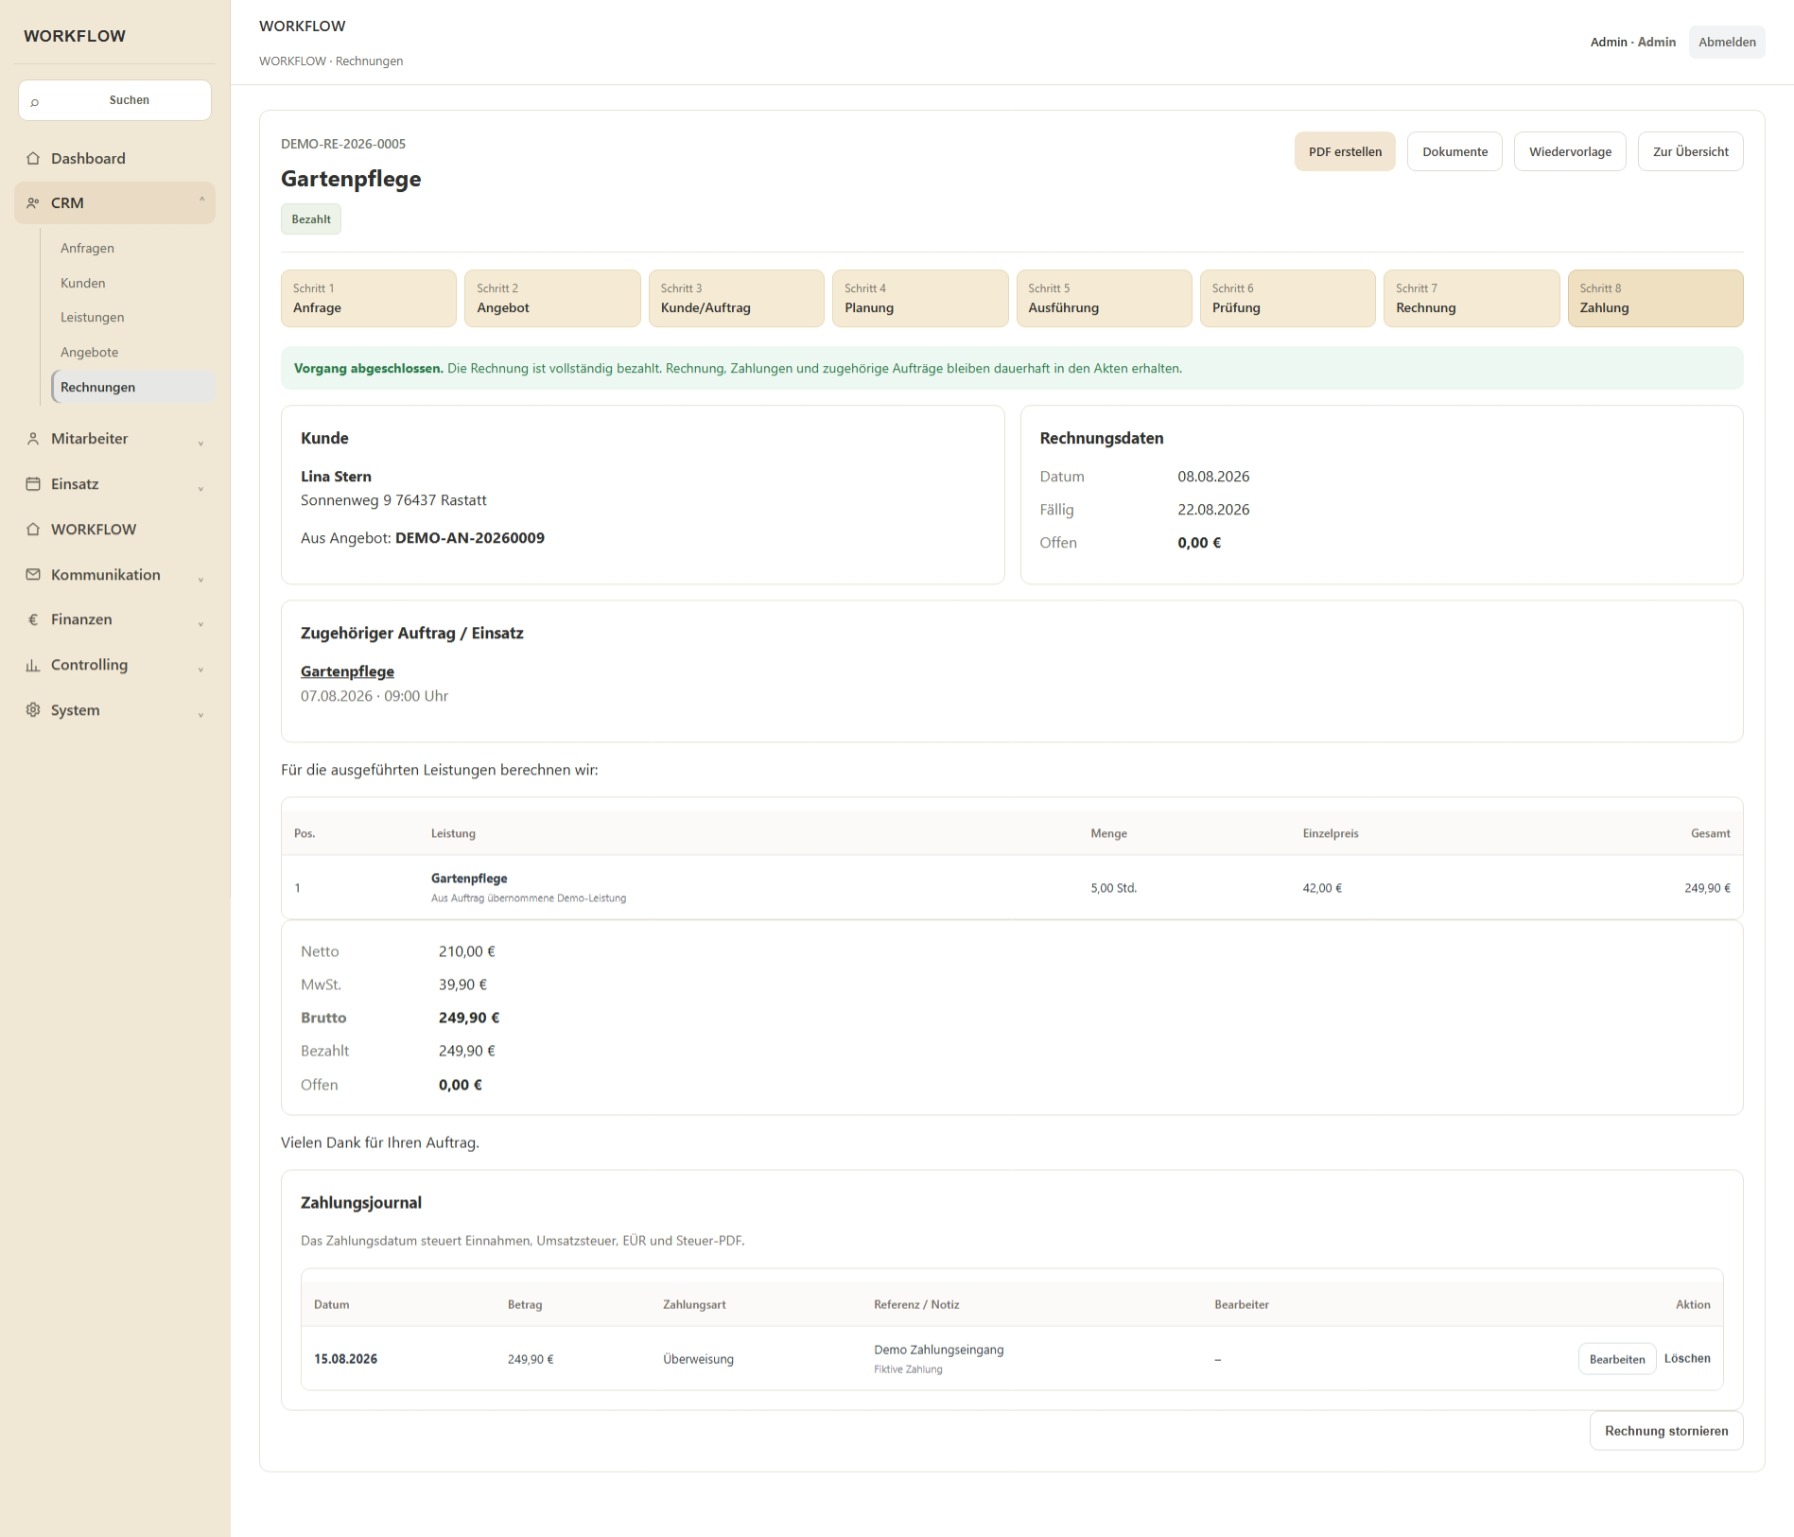The height and width of the screenshot is (1537, 1794).
Task: Expand the Controlling menu chevron
Action: (201, 668)
